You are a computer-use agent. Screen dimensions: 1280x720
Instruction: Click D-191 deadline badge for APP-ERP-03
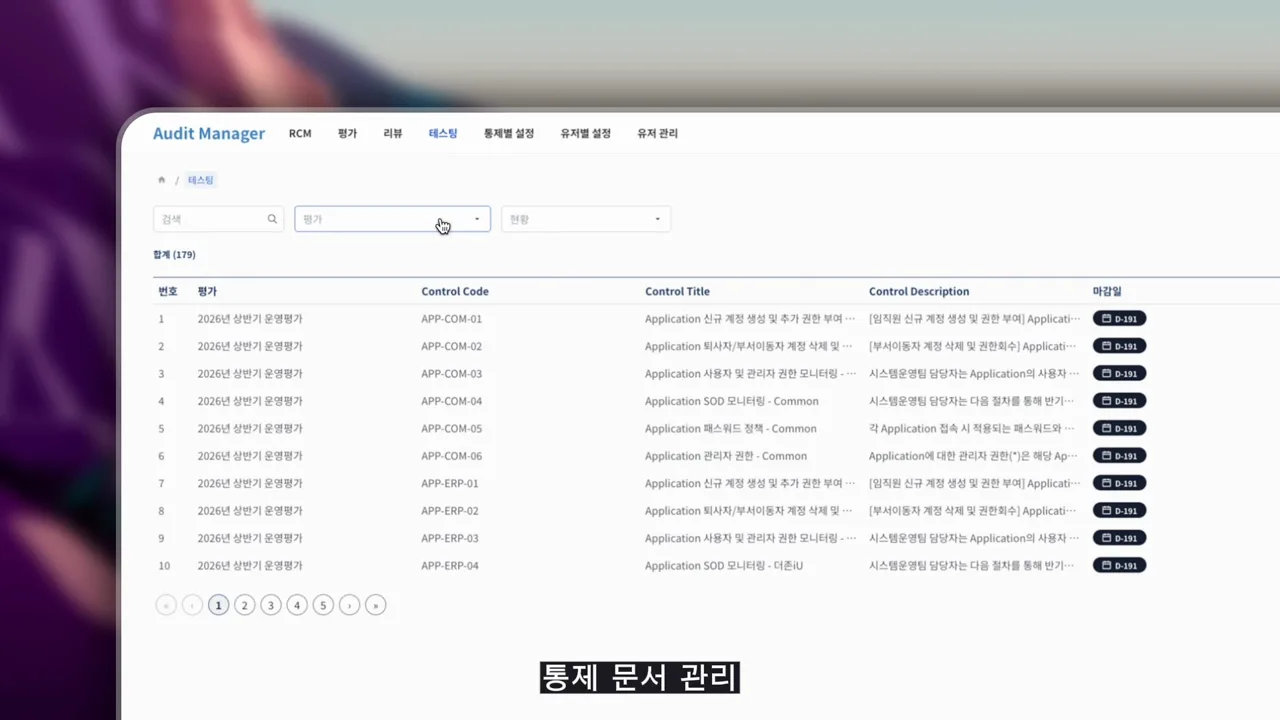(1119, 538)
